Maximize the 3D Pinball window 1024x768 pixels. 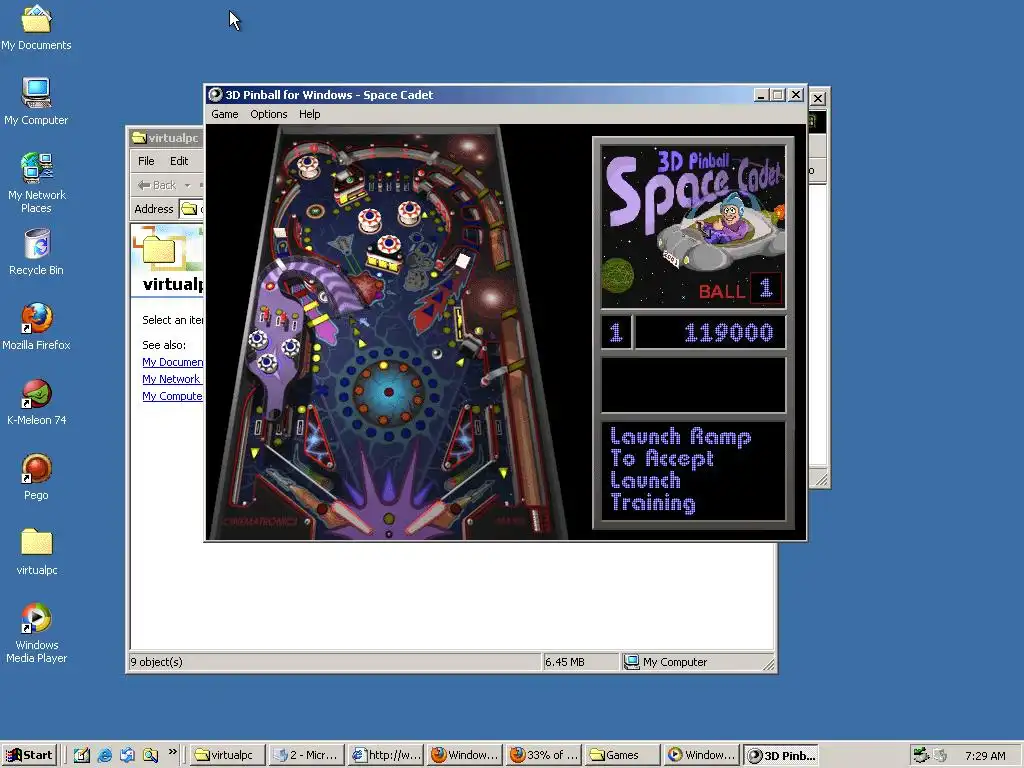pyautogui.click(x=777, y=95)
